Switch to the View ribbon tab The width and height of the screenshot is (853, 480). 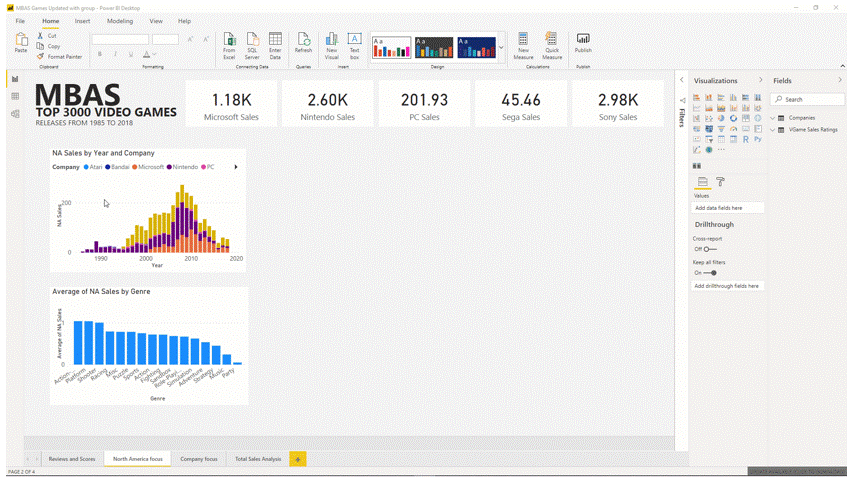click(156, 21)
